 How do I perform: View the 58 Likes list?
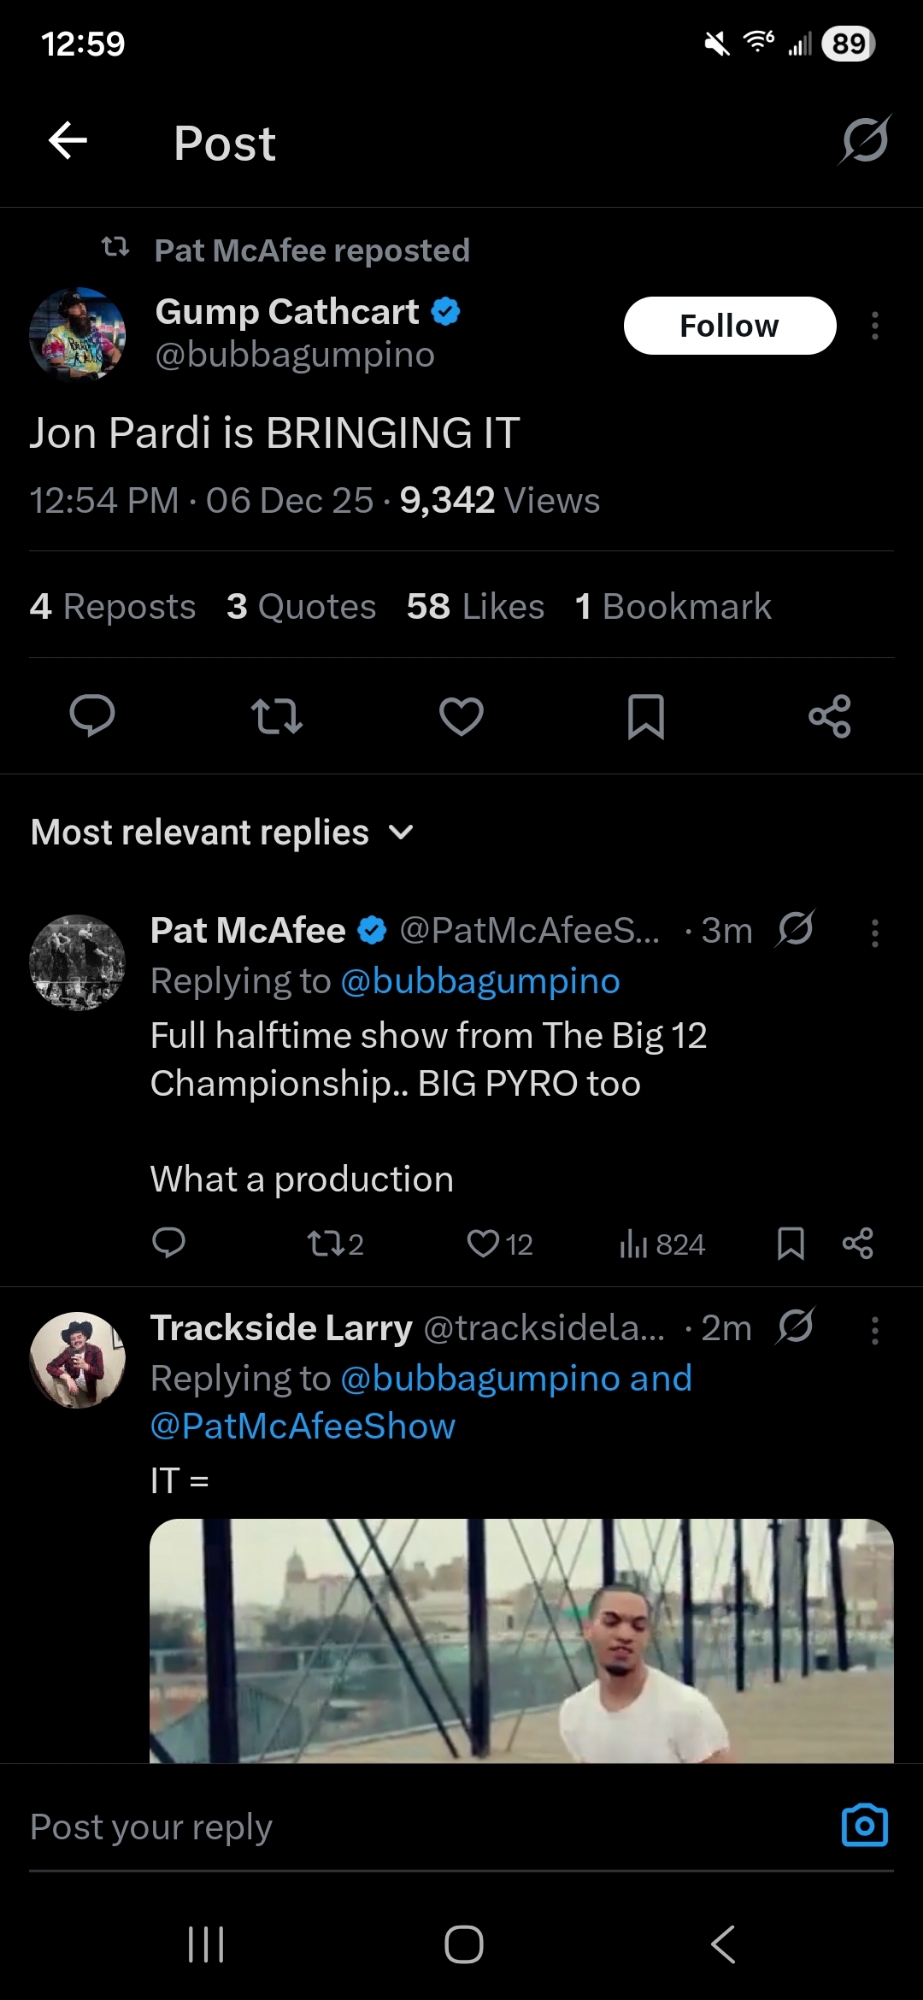pos(475,606)
